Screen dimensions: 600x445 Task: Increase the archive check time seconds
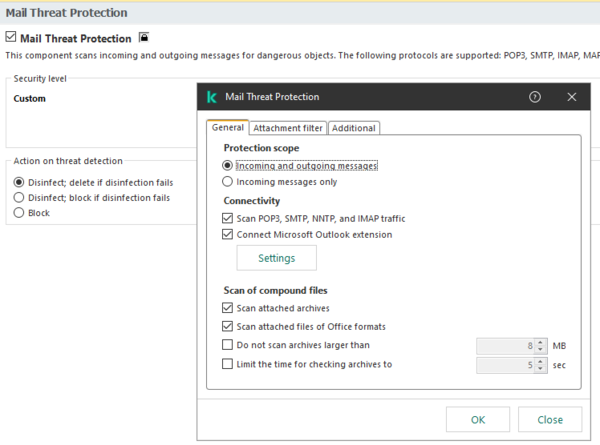click(541, 360)
